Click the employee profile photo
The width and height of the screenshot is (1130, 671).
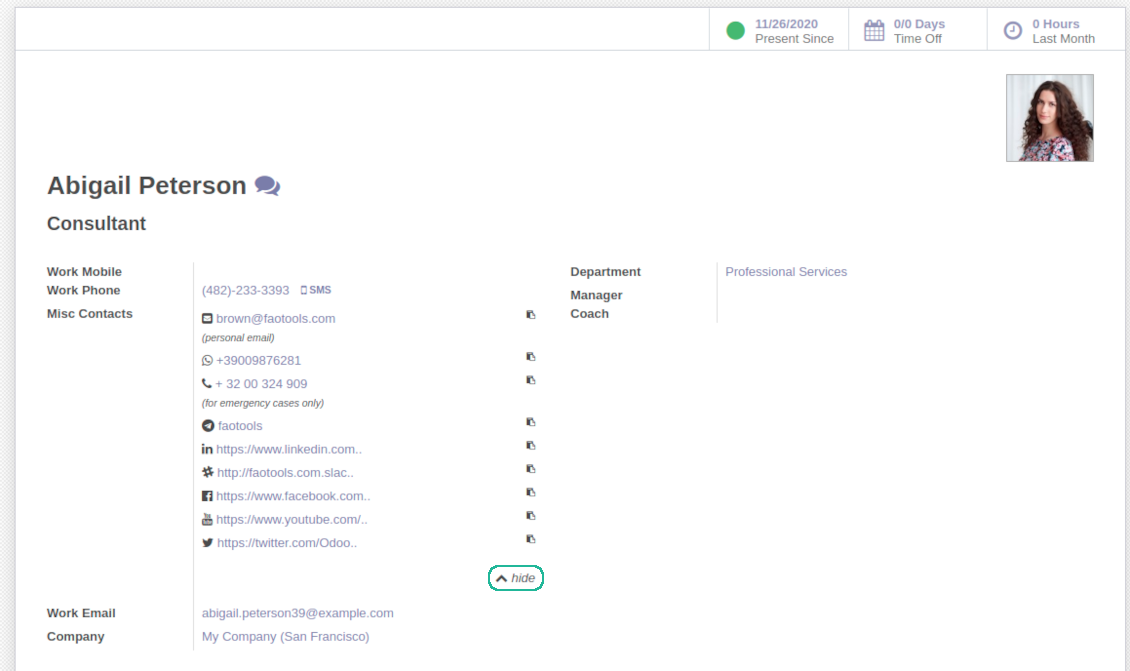tap(1049, 118)
